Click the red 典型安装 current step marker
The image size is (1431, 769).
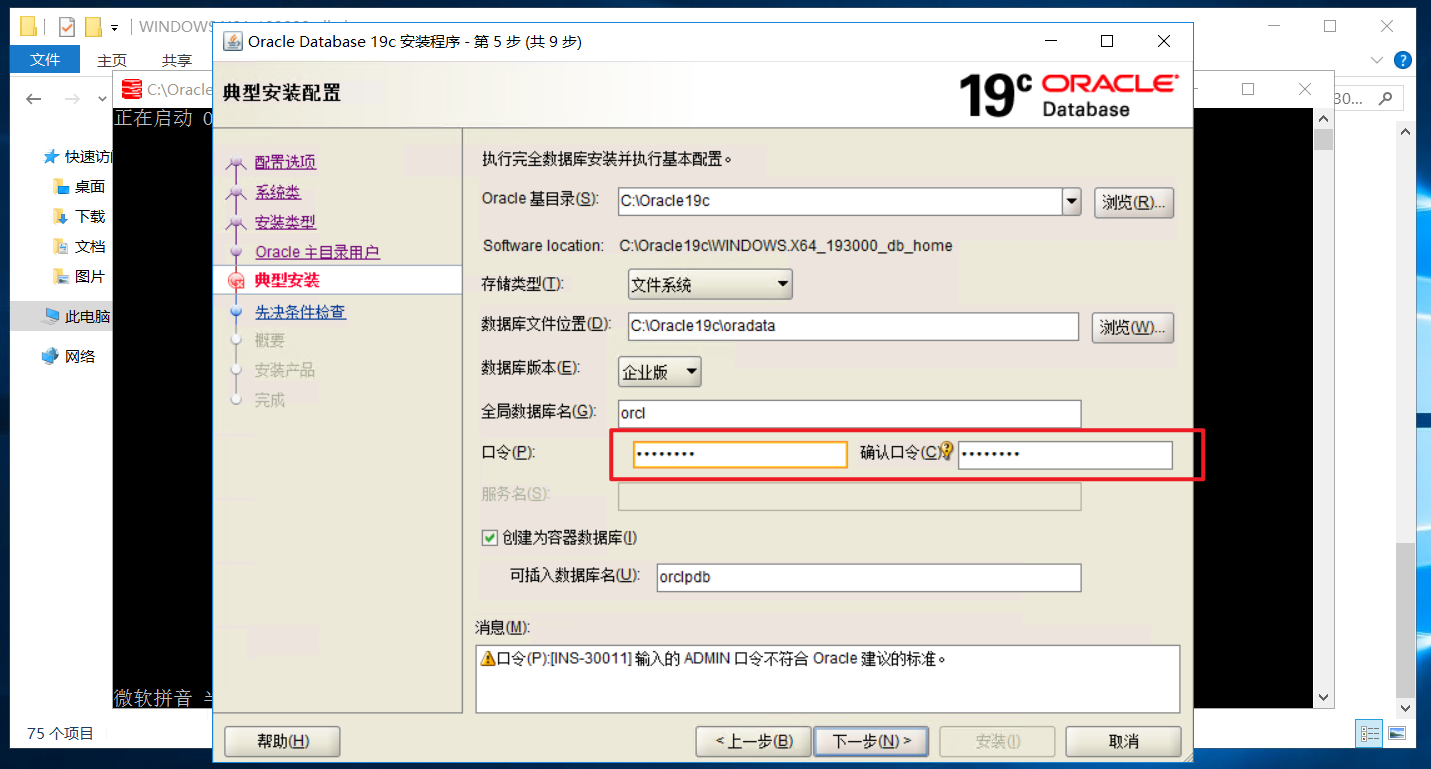pyautogui.click(x=237, y=281)
